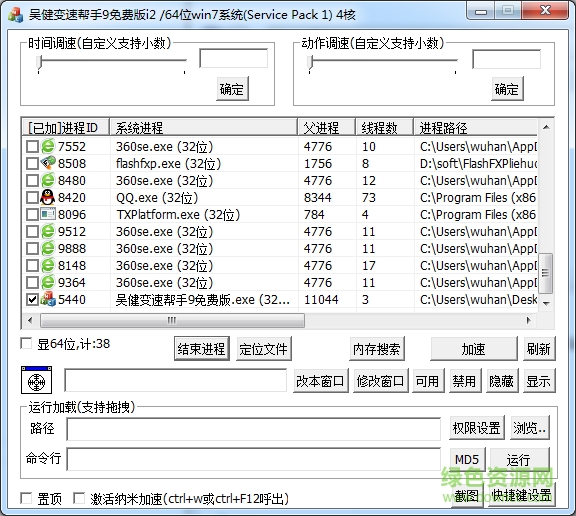Check the box for process 9364
The height and width of the screenshot is (516, 576).
coord(32,283)
